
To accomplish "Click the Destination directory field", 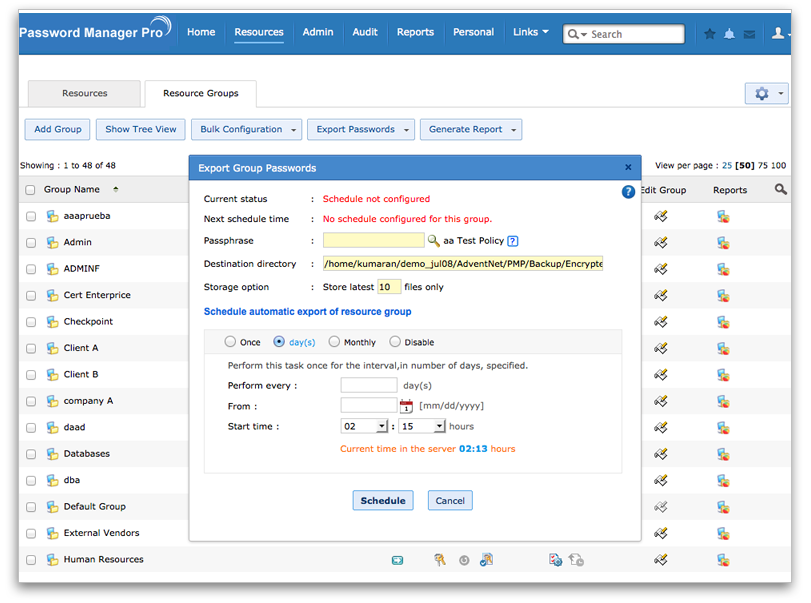I will (463, 263).
